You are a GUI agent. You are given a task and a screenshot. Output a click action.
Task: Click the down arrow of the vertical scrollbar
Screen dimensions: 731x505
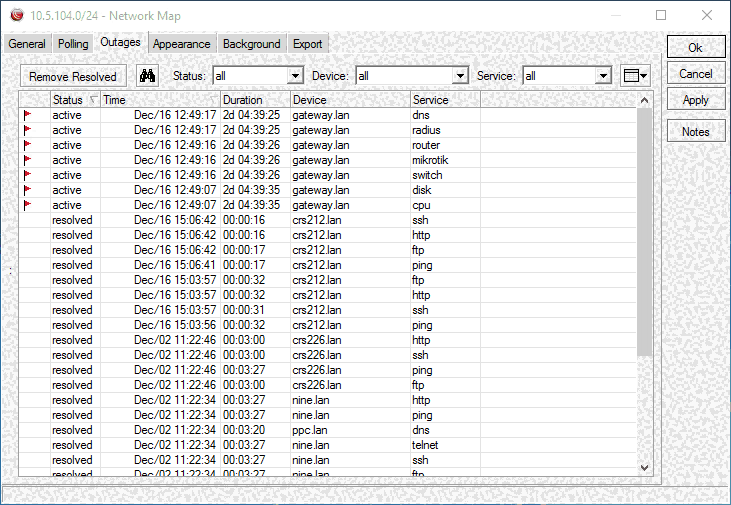[645, 467]
